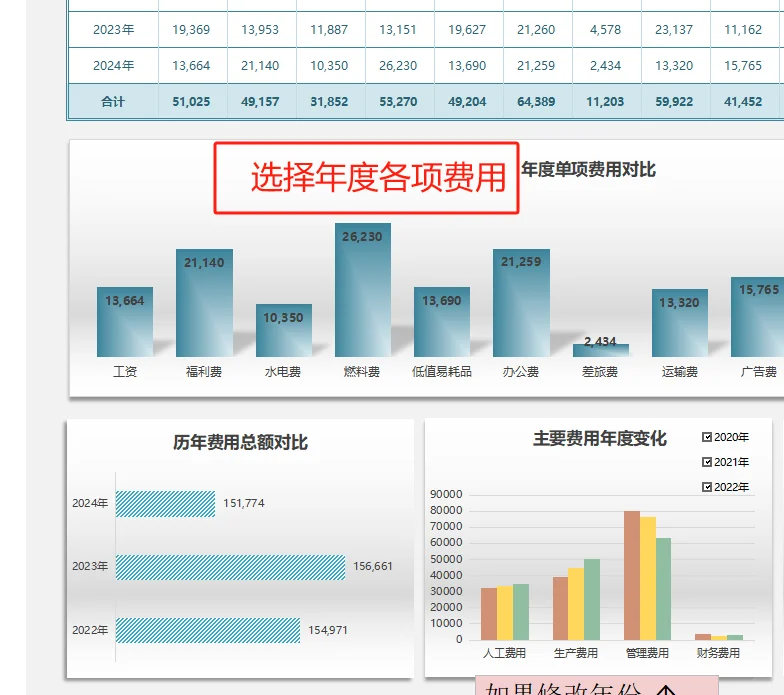Select the 2024年 row header cell
Viewport: 784px width, 695px height.
(114, 66)
